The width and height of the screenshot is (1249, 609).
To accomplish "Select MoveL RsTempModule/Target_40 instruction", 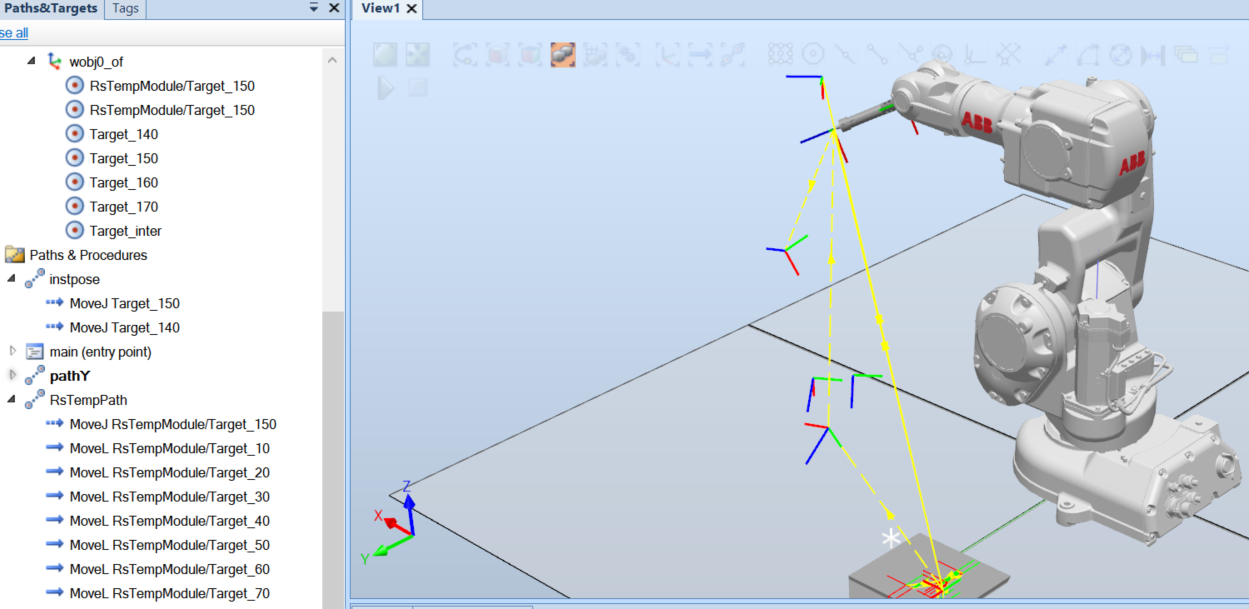I will 169,521.
